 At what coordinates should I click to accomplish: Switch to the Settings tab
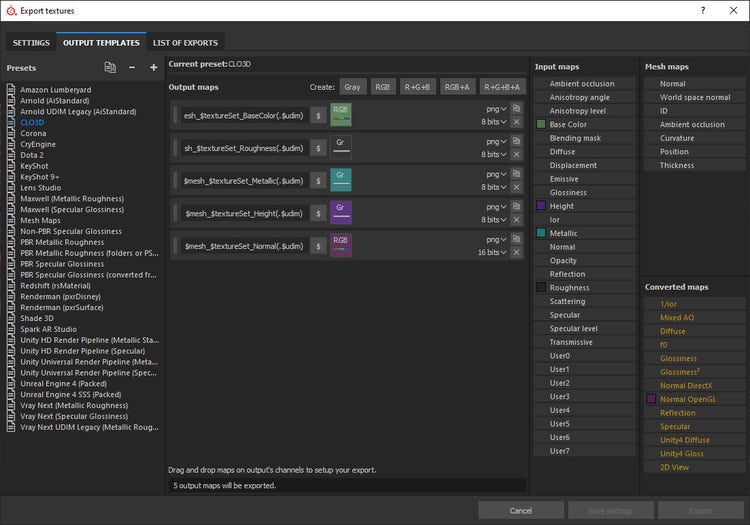(x=31, y=43)
